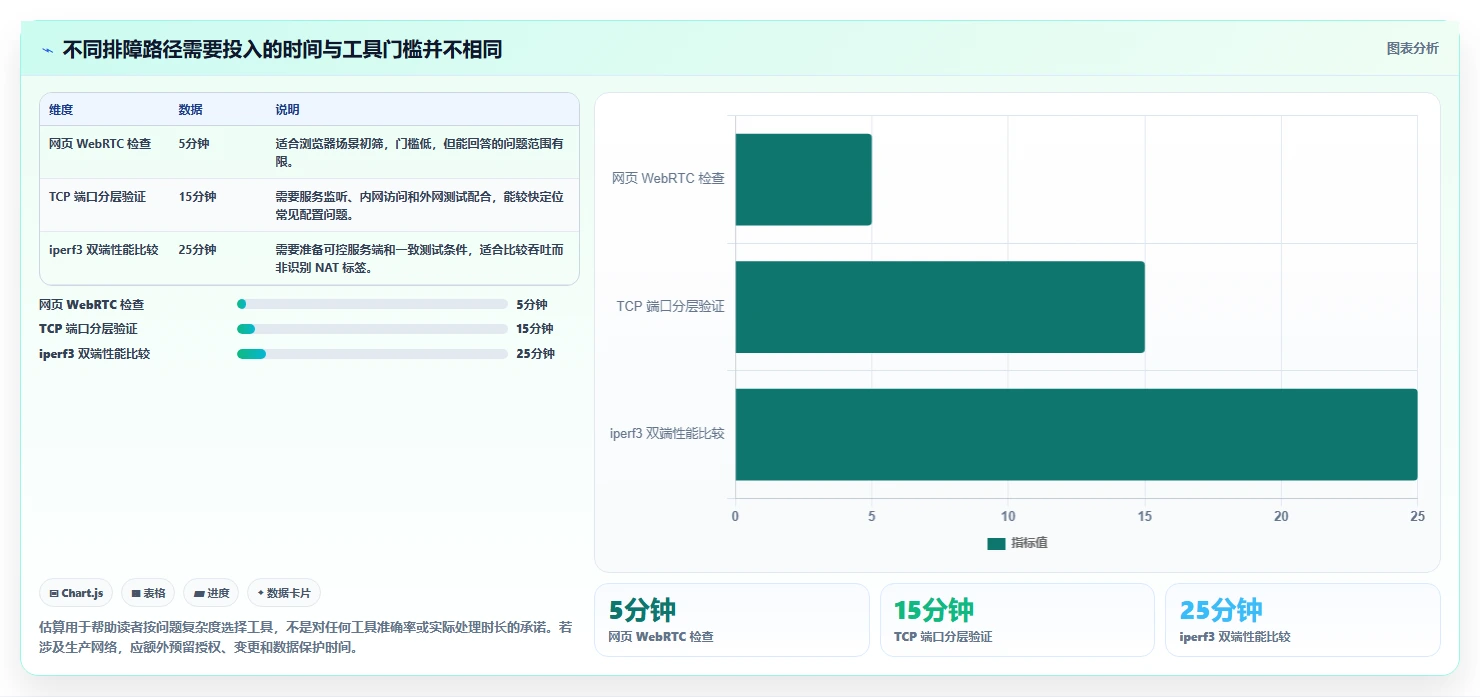Click the TCP 端口分层验证 chart bar

(x=940, y=307)
